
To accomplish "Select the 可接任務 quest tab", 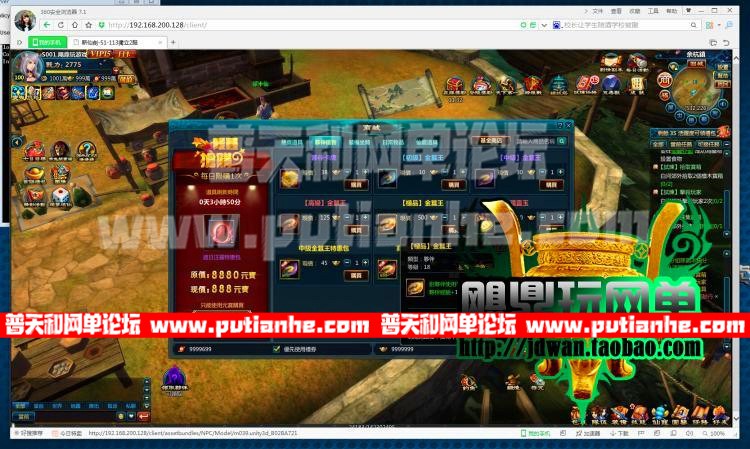I will pos(708,144).
